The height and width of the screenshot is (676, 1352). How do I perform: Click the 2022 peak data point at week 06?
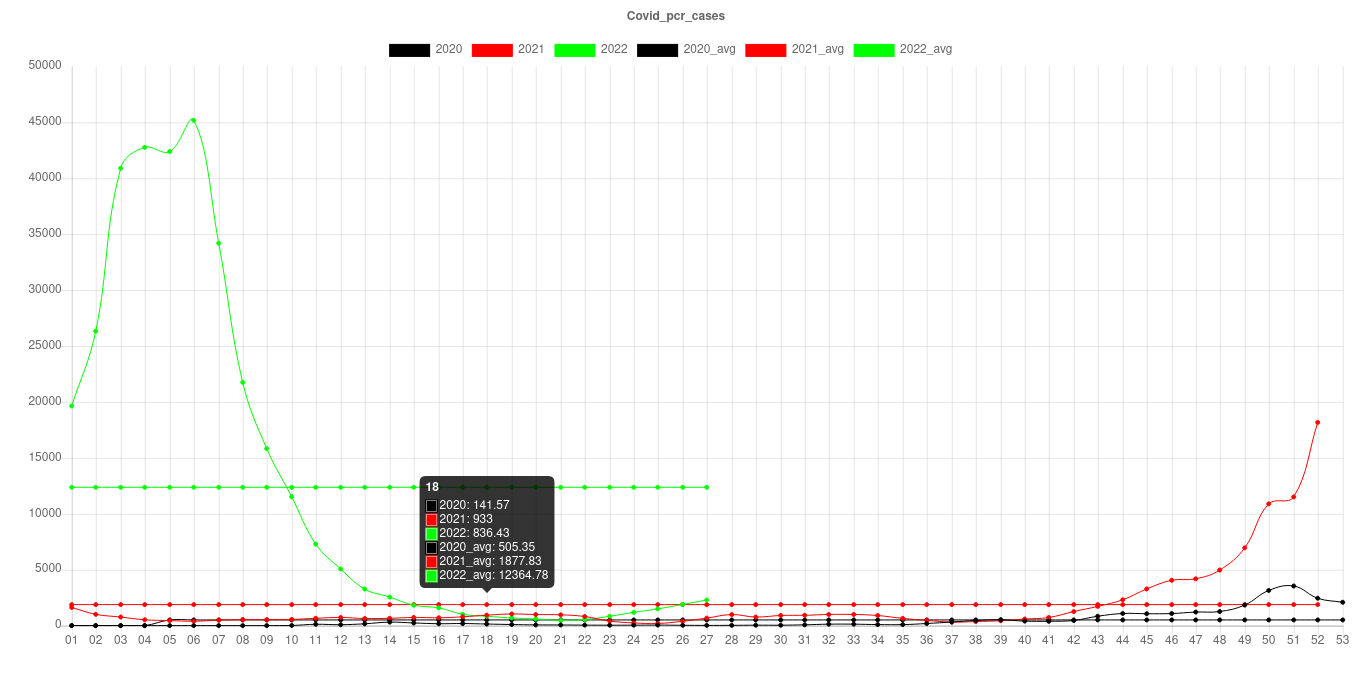pyautogui.click(x=193, y=120)
